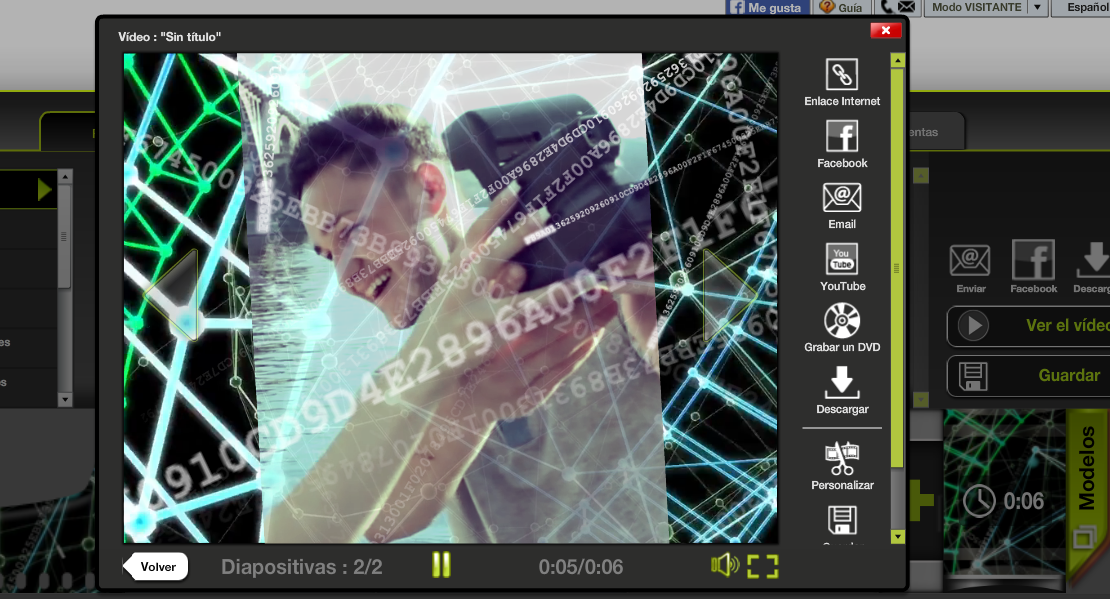Upload video to YouTube

click(x=842, y=259)
